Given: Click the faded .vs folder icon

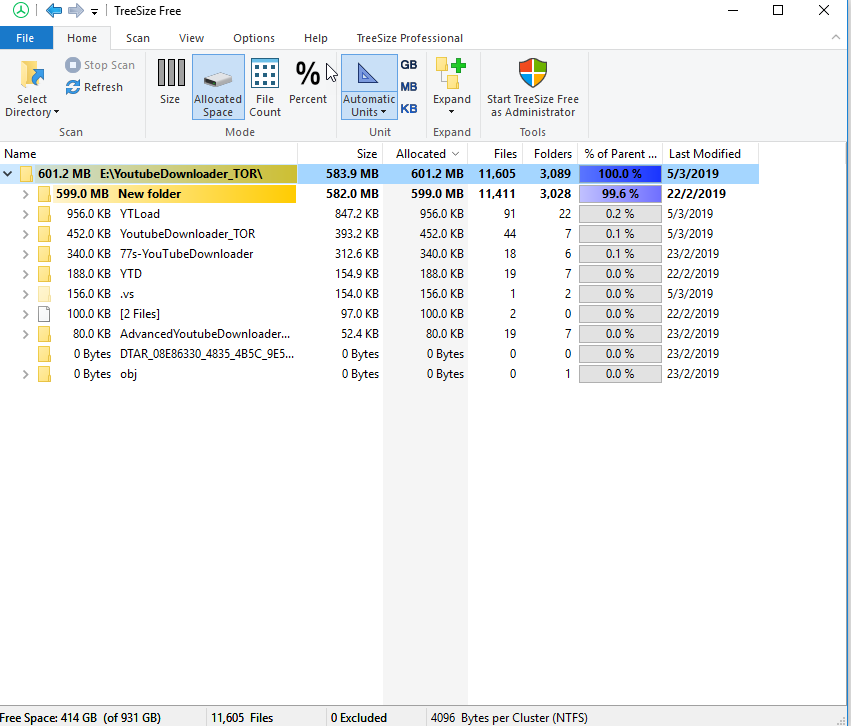Looking at the screenshot, I should coord(44,294).
